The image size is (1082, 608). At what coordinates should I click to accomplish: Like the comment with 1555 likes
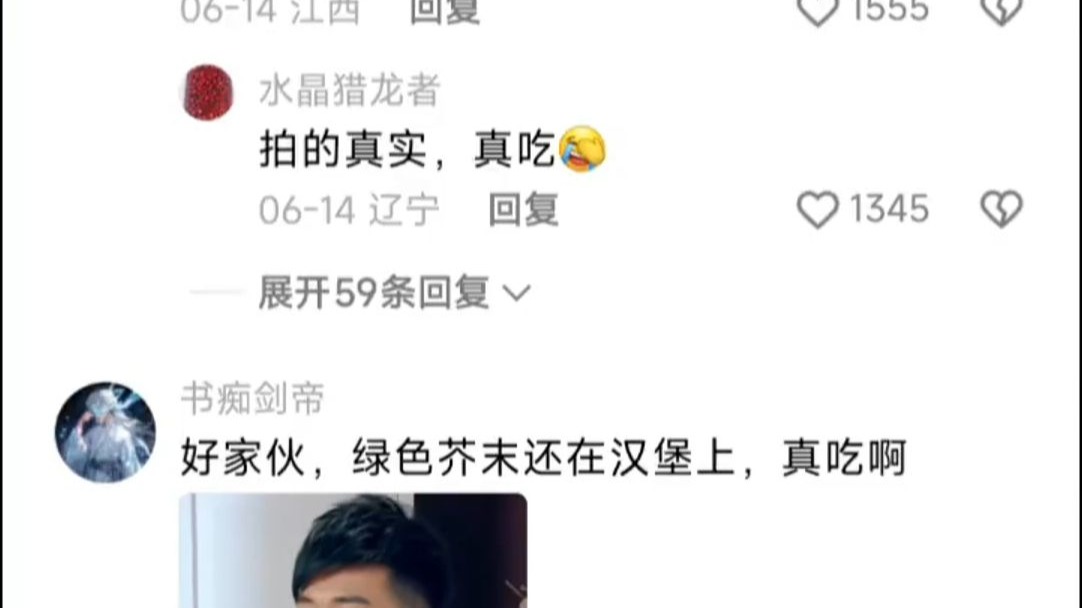818,12
